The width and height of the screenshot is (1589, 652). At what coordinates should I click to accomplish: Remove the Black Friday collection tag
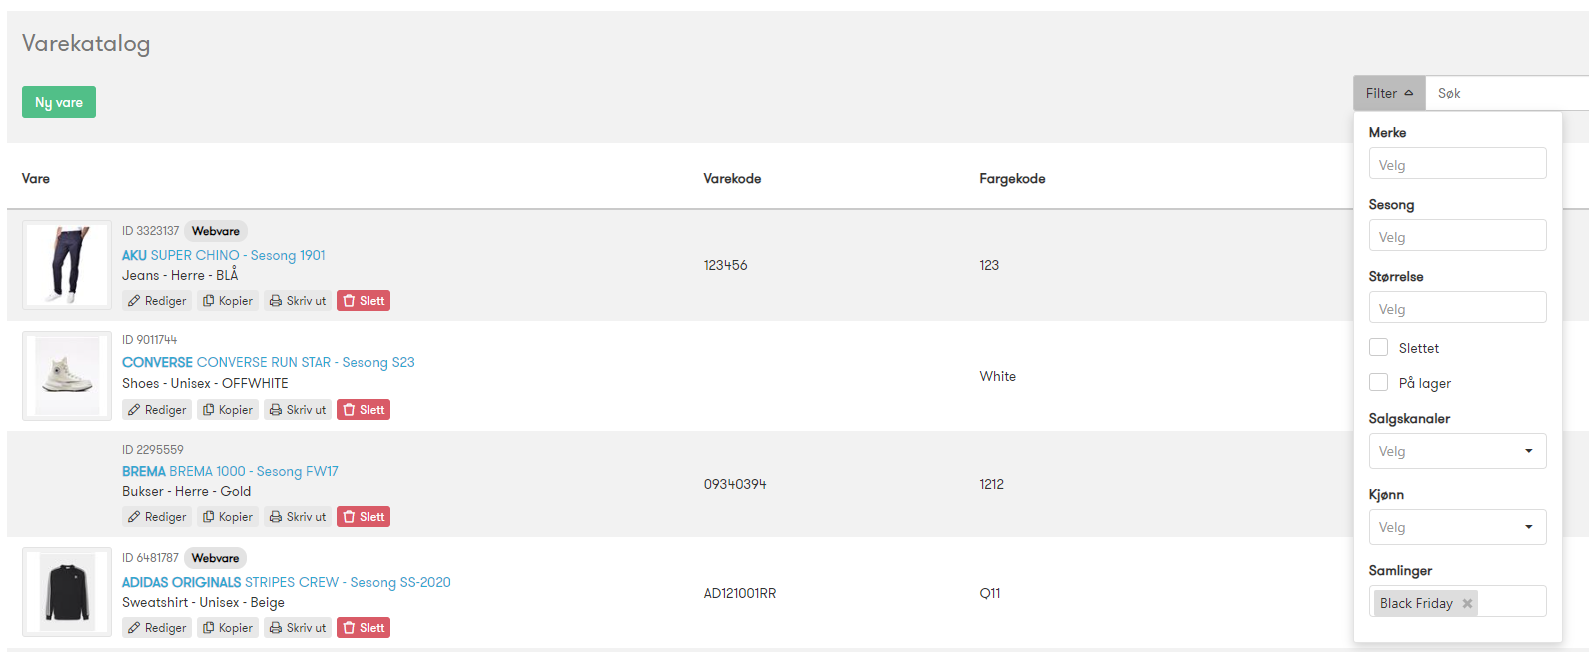(x=1467, y=603)
